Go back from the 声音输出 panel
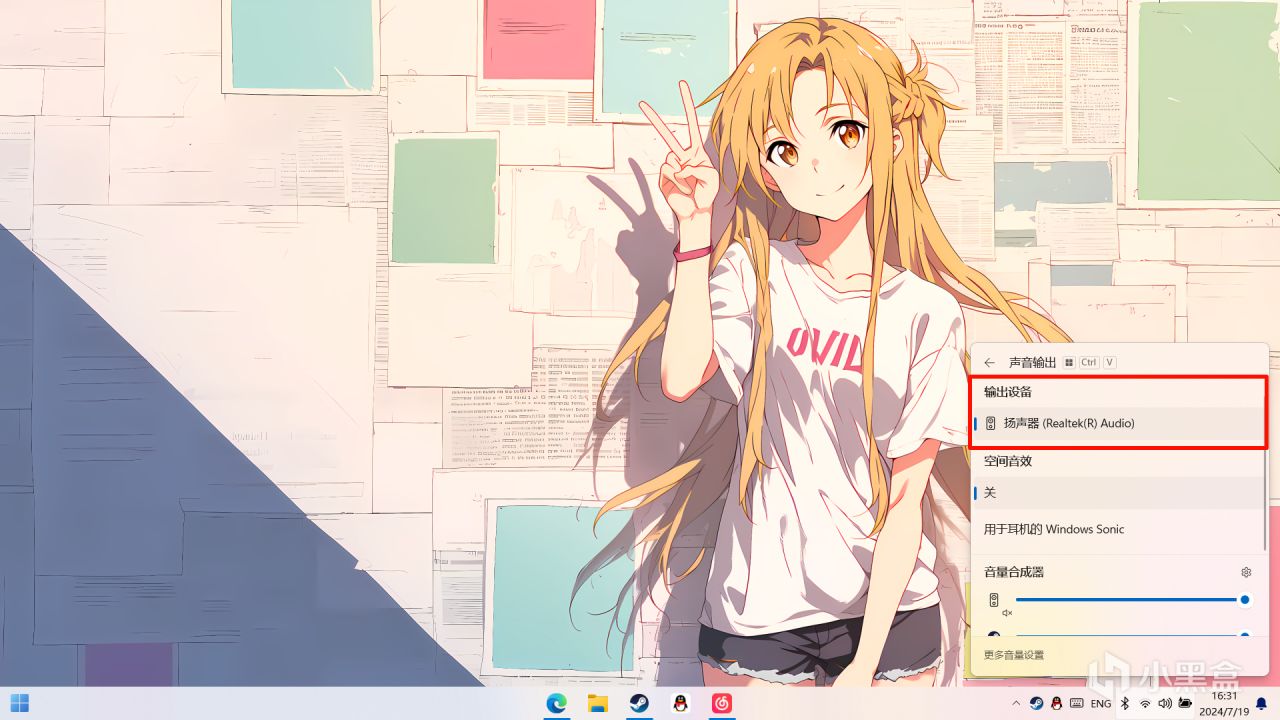 coord(990,363)
